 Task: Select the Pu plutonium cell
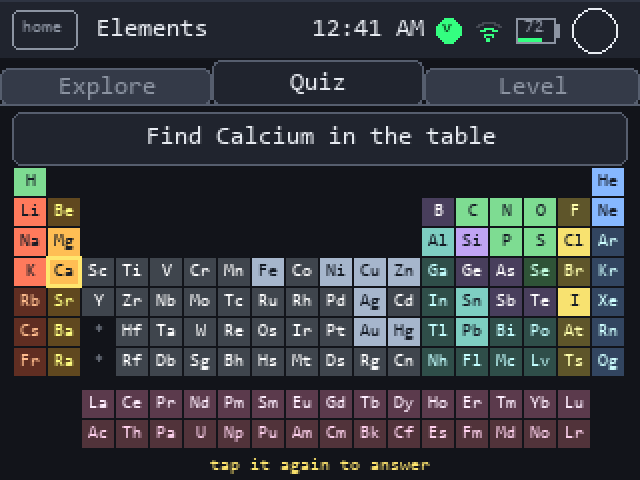pyautogui.click(x=268, y=434)
